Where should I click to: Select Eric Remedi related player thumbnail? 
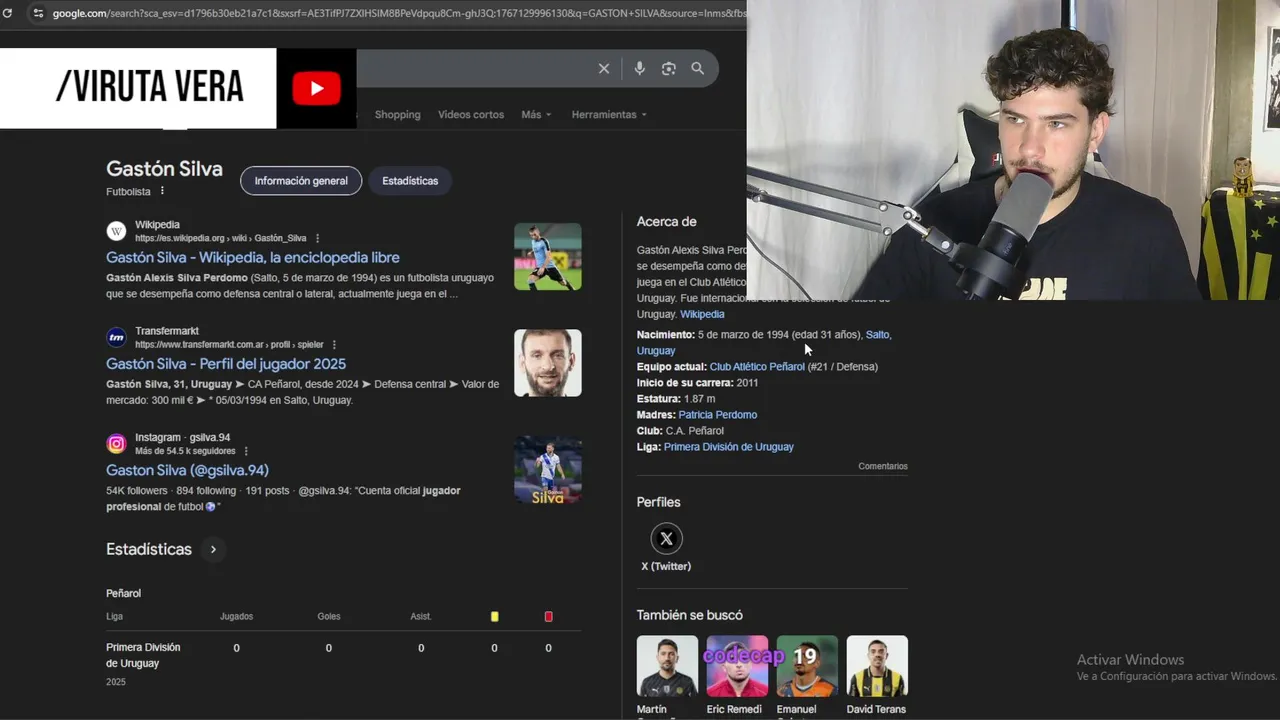(x=737, y=666)
